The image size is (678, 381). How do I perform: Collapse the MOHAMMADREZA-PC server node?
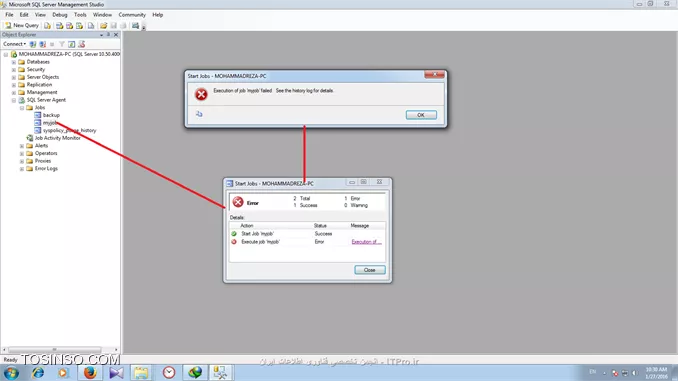(6, 54)
